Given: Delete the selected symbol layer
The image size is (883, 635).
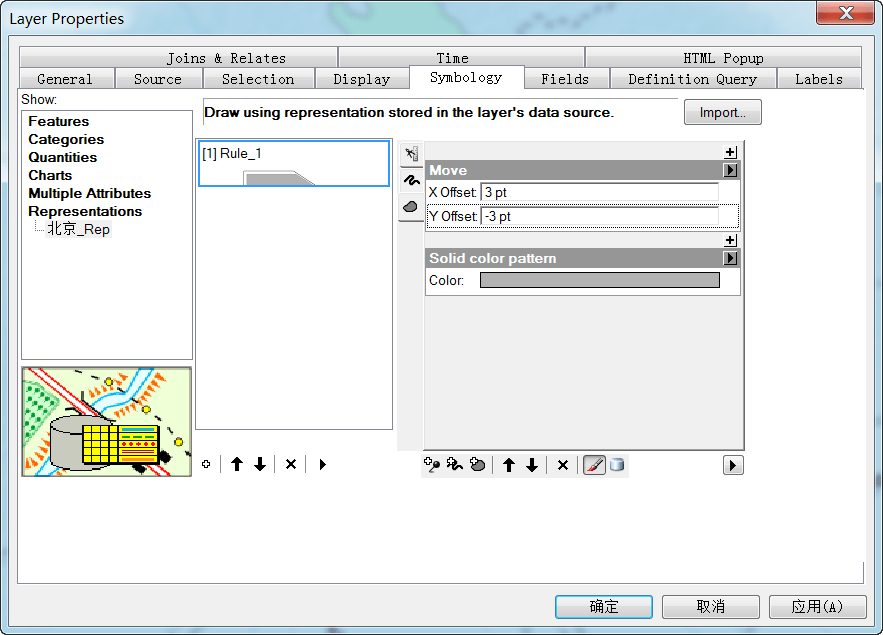Looking at the screenshot, I should tap(563, 465).
